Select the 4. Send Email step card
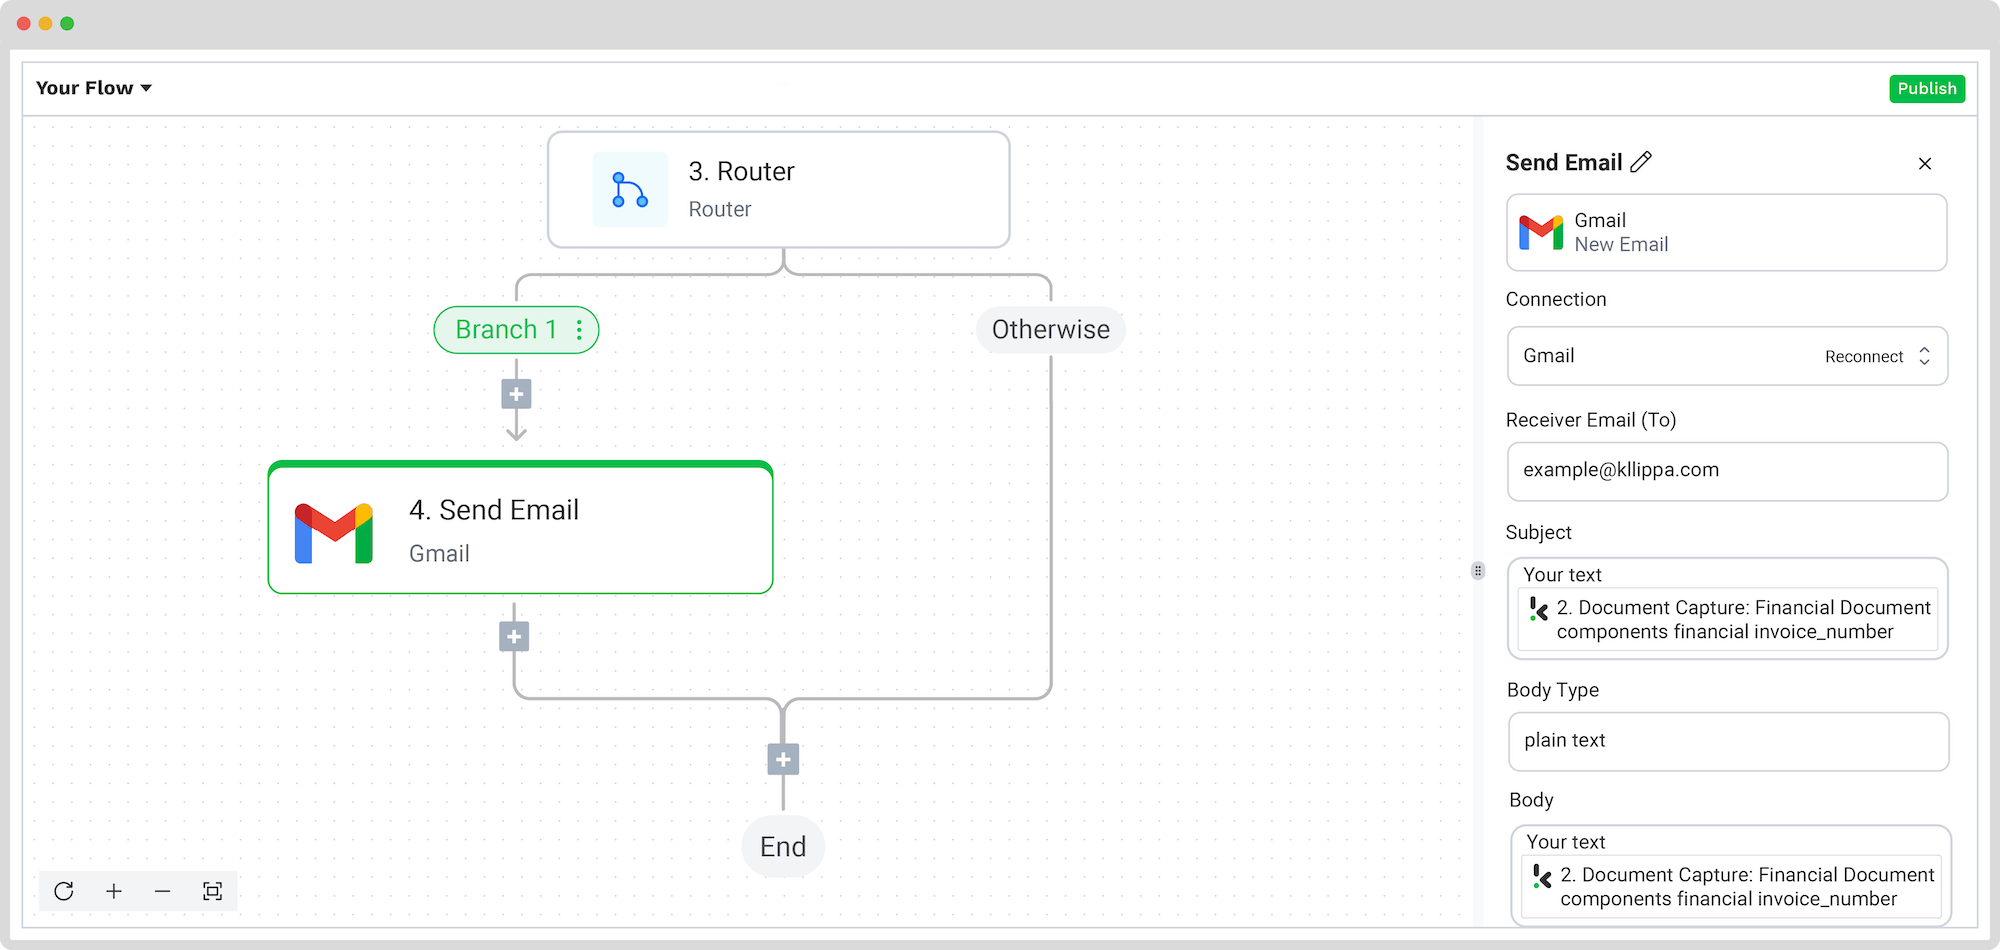Image resolution: width=2000 pixels, height=950 pixels. coord(521,528)
